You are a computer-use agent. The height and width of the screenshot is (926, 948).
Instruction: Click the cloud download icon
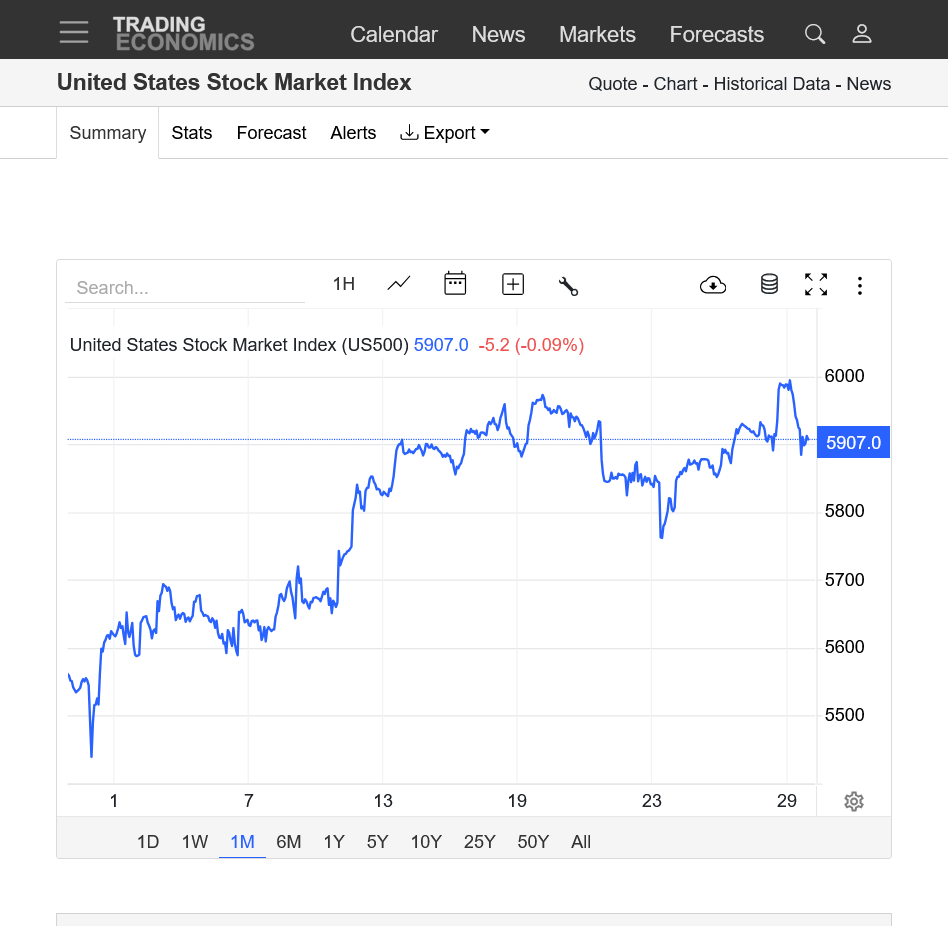[x=713, y=285]
